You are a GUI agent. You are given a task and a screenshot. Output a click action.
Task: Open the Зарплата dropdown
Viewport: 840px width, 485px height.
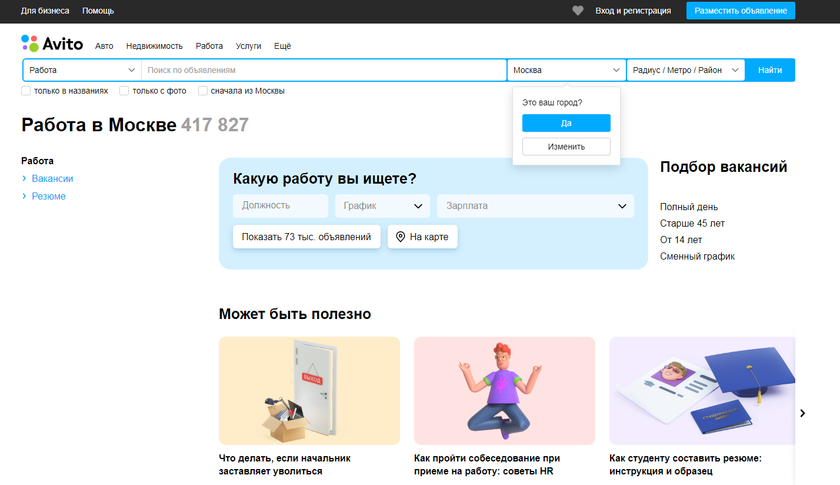tap(534, 206)
